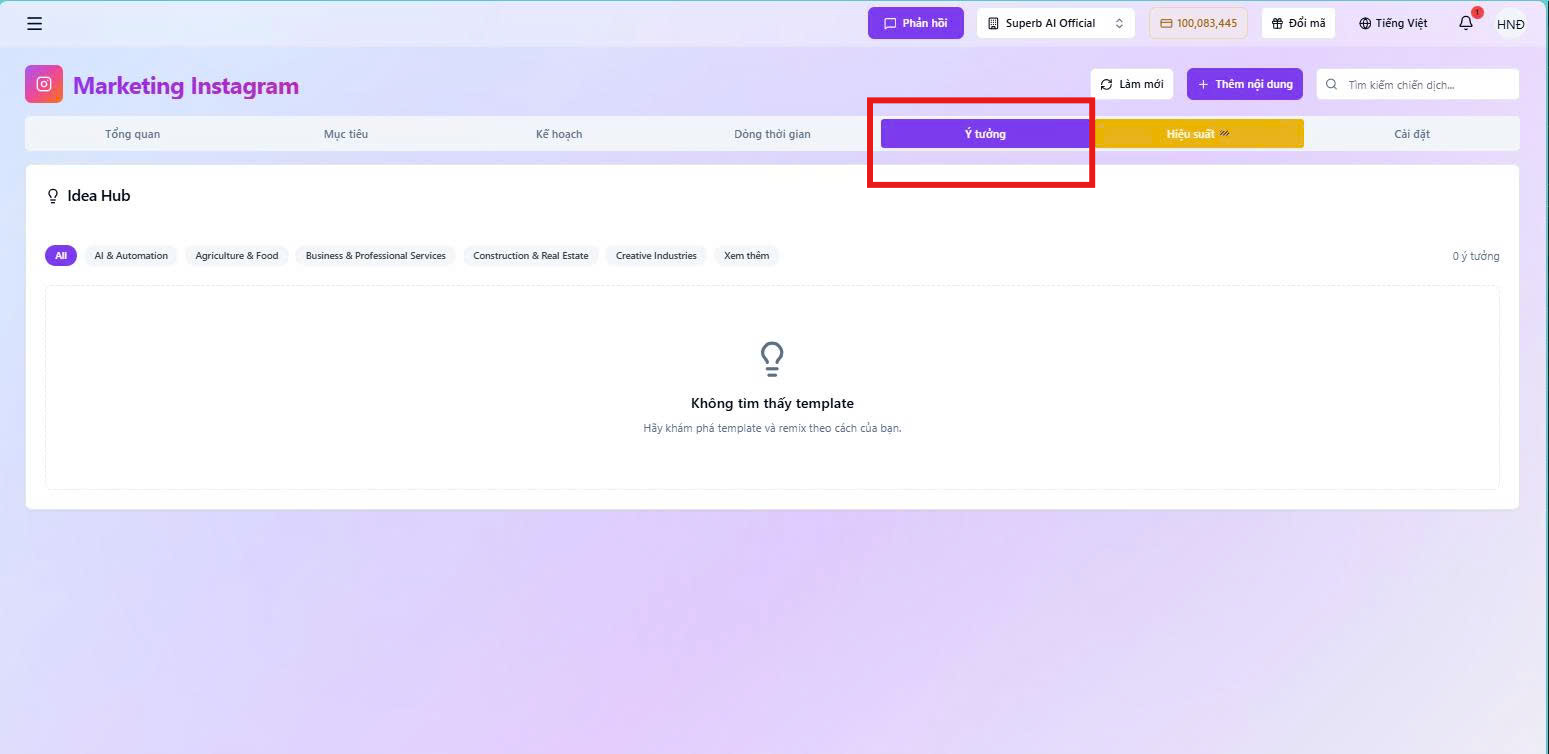Click the search magnifier icon
This screenshot has width=1549, height=754.
(x=1332, y=85)
